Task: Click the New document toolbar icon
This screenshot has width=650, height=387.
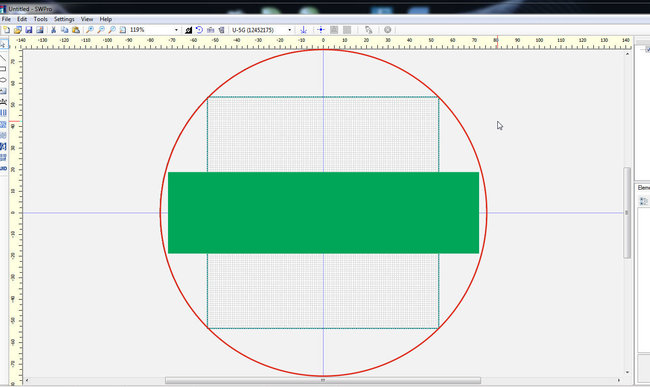Action: point(6,30)
